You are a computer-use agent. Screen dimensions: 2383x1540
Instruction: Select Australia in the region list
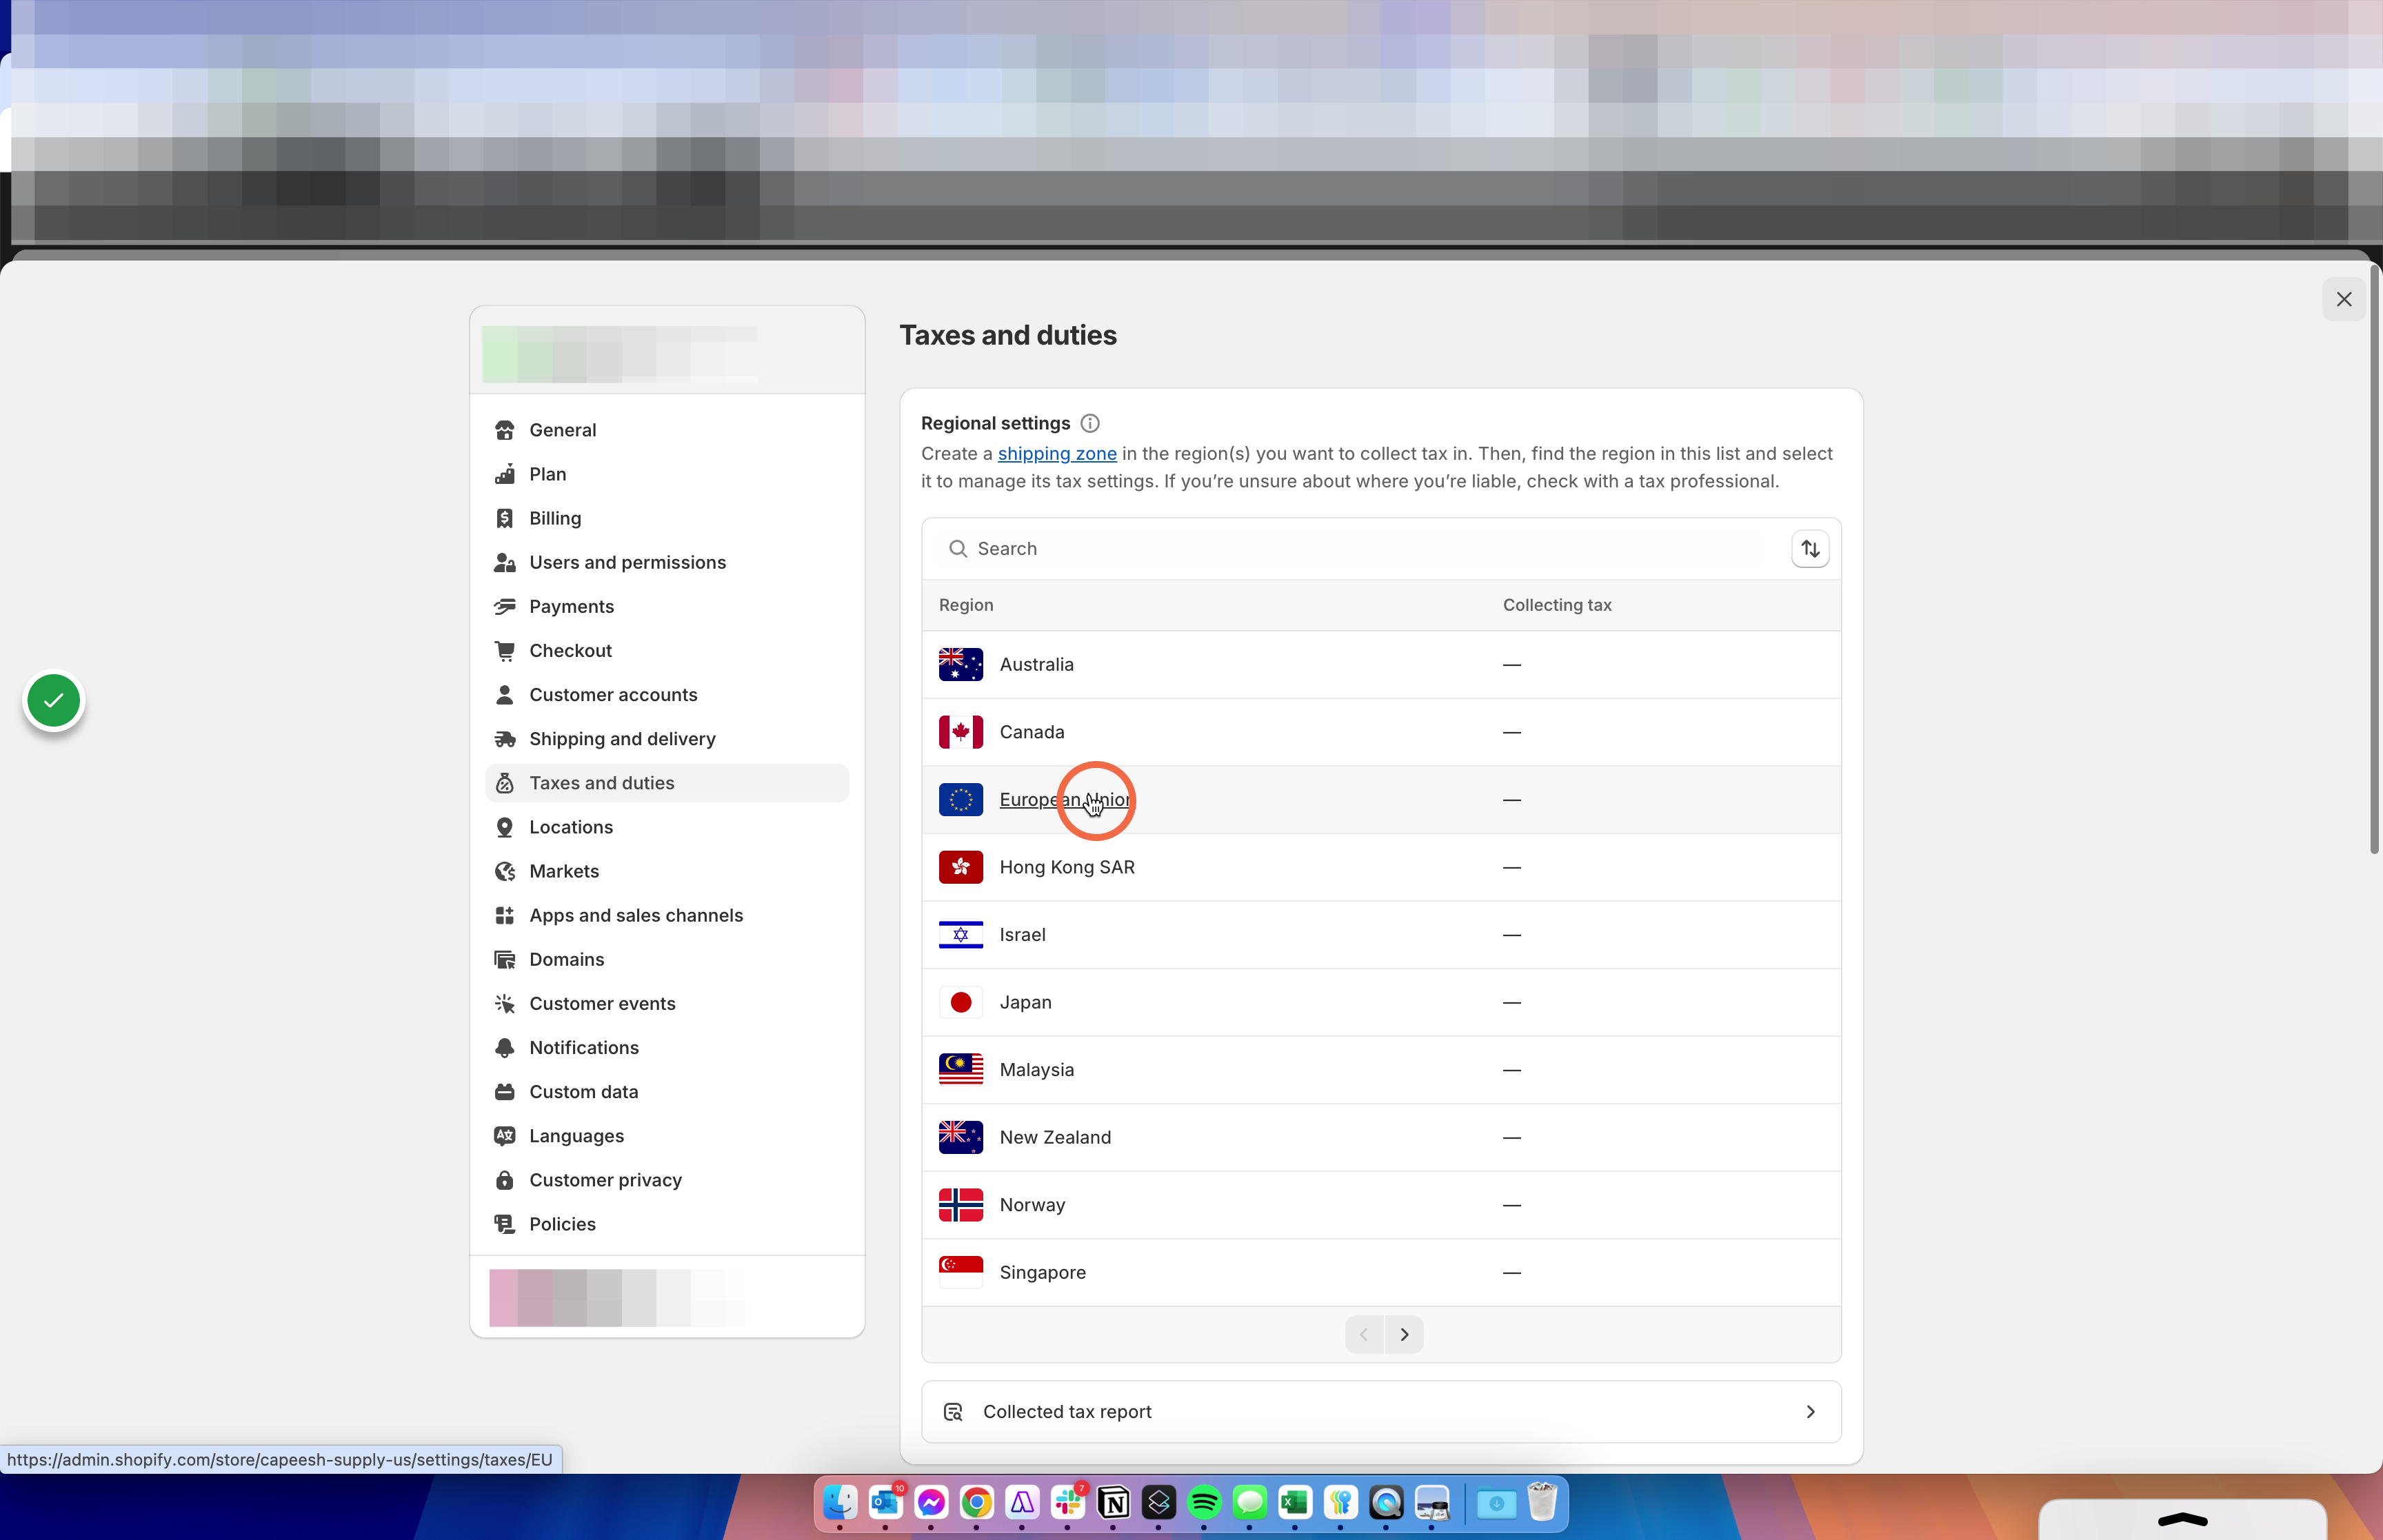click(1381, 665)
